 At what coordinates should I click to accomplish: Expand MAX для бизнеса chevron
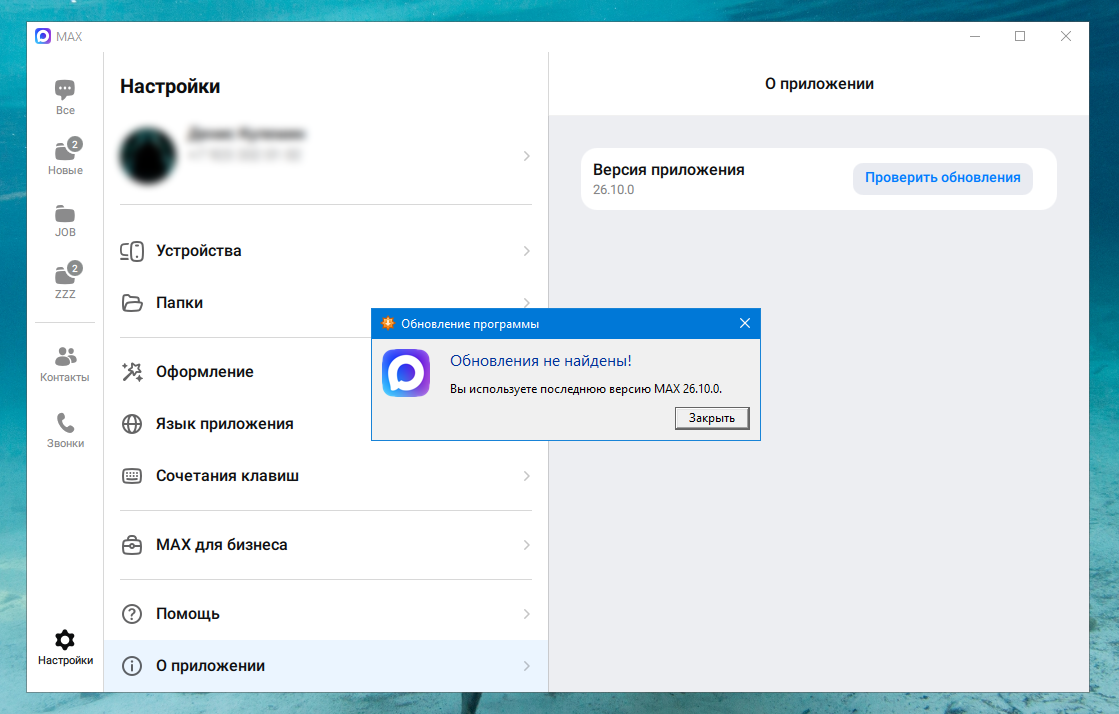click(x=526, y=545)
